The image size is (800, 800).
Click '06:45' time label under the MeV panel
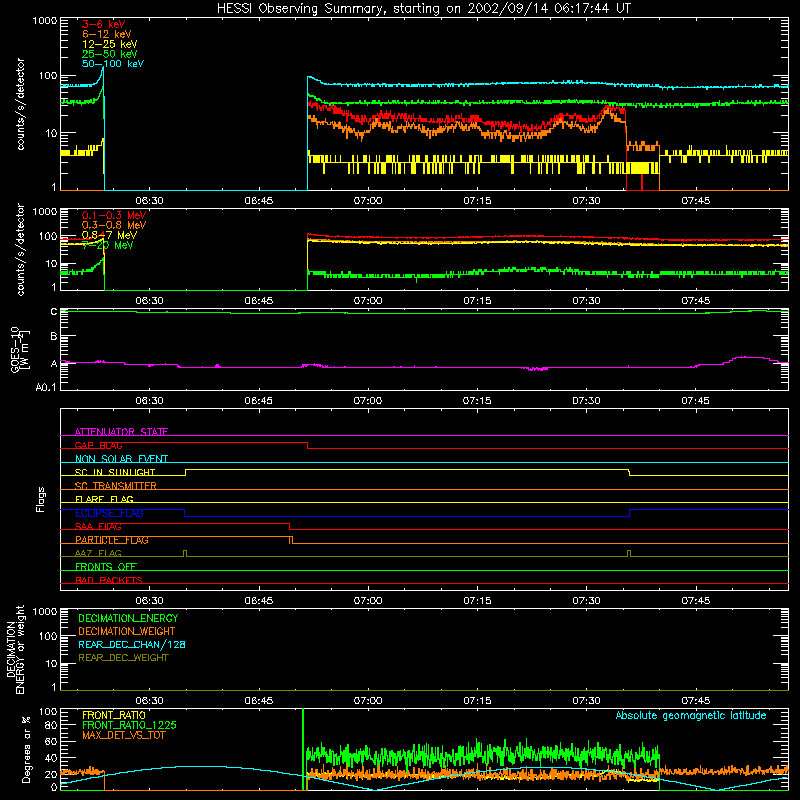click(259, 301)
